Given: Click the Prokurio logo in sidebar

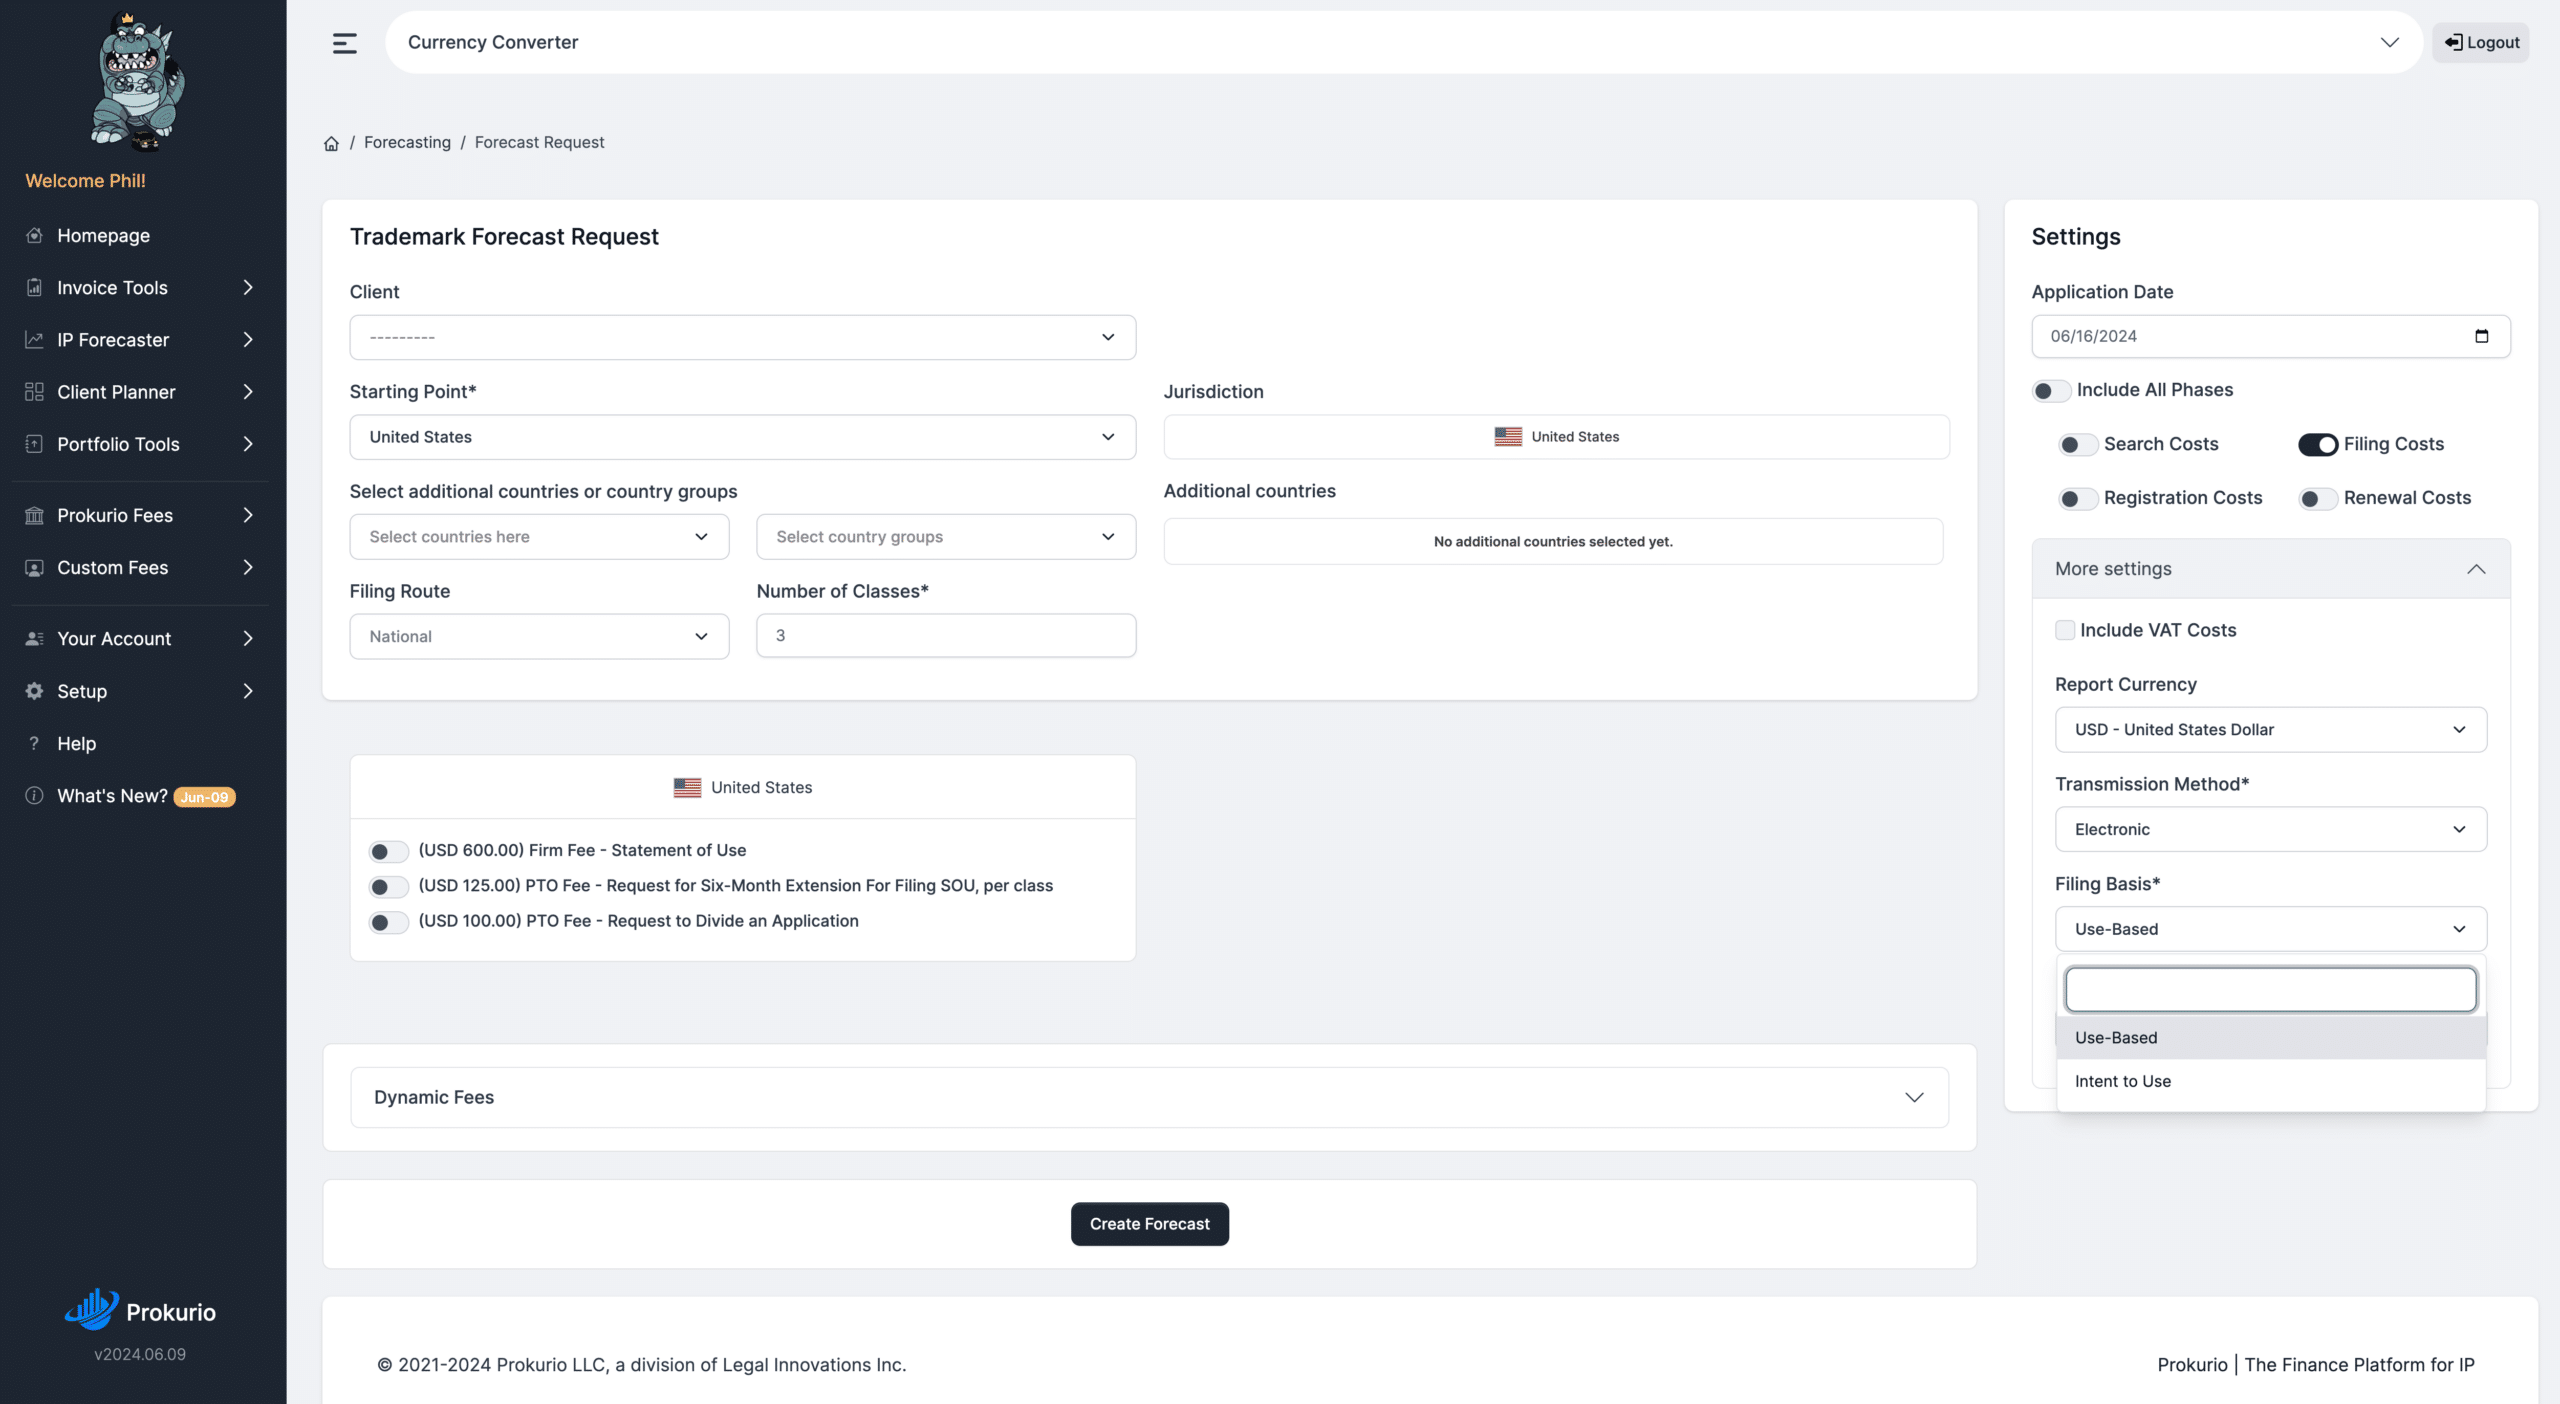Looking at the screenshot, I should point(140,1310).
